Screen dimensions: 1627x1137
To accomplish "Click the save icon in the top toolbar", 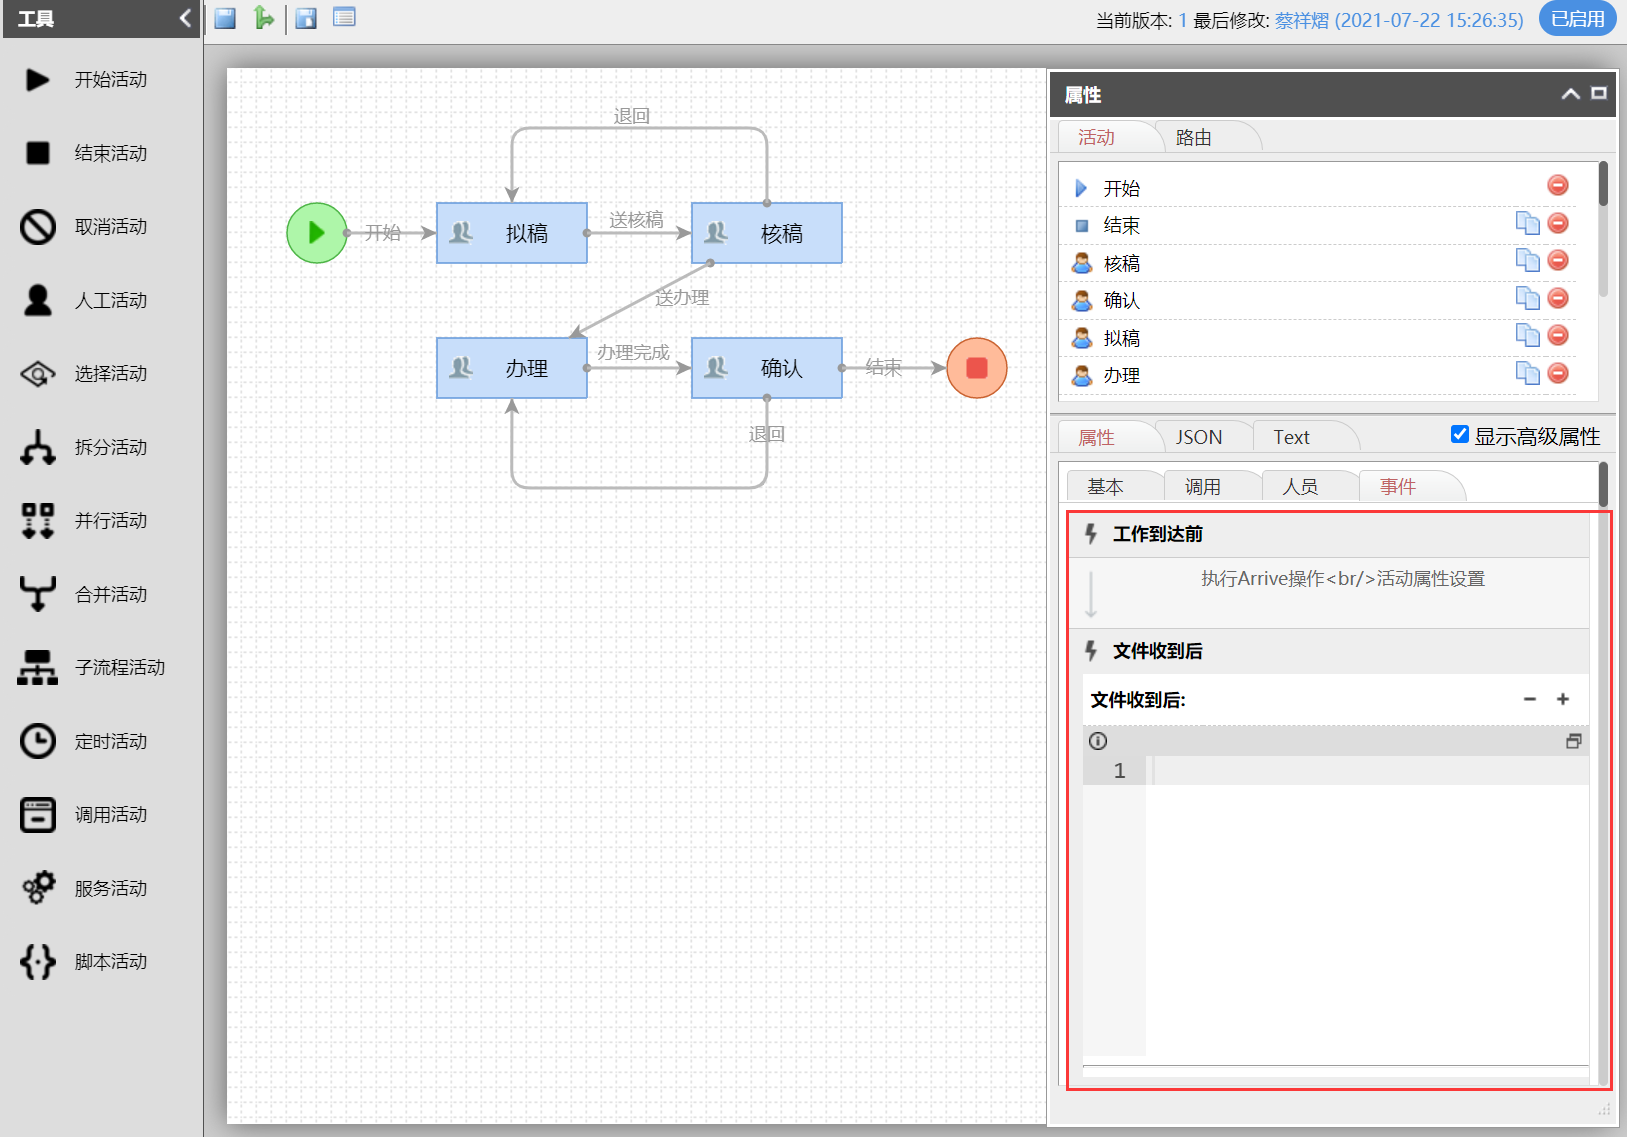I will tap(224, 17).
